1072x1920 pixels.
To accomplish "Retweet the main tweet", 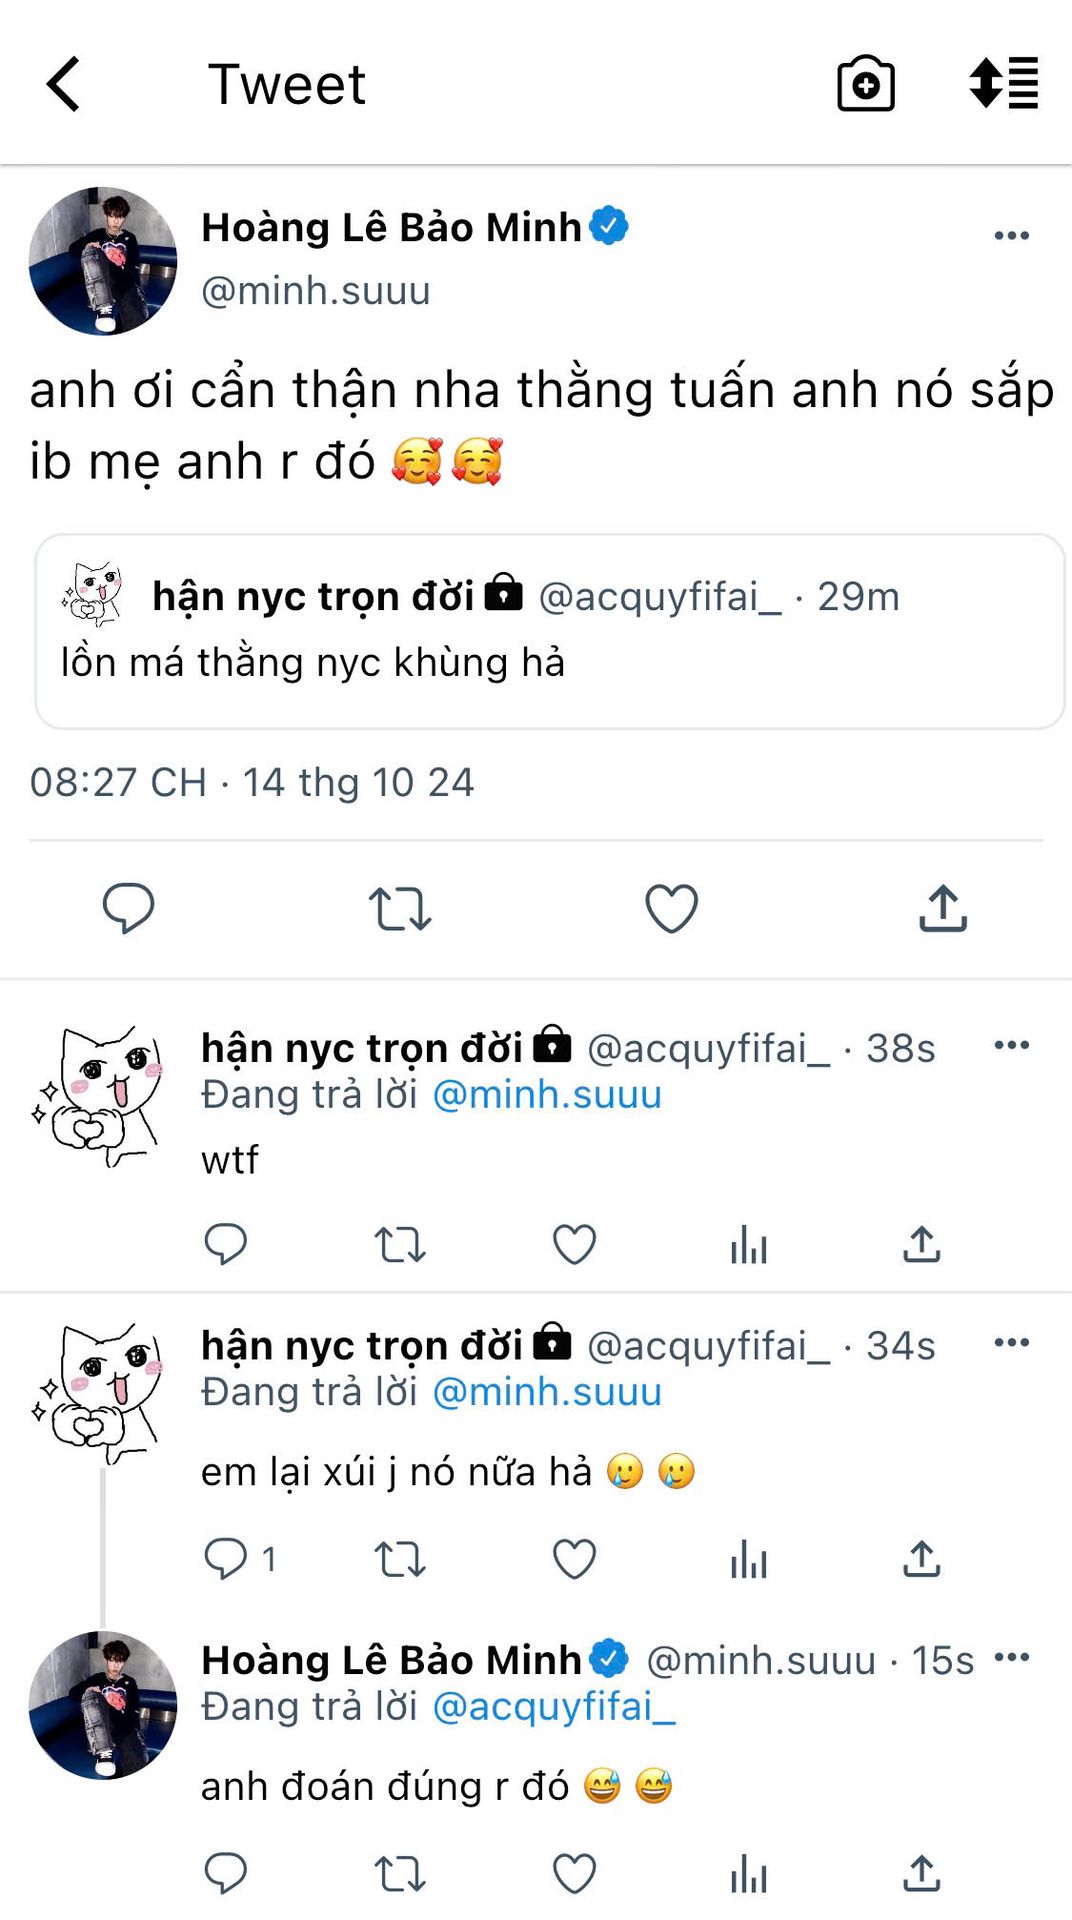I will coord(400,908).
